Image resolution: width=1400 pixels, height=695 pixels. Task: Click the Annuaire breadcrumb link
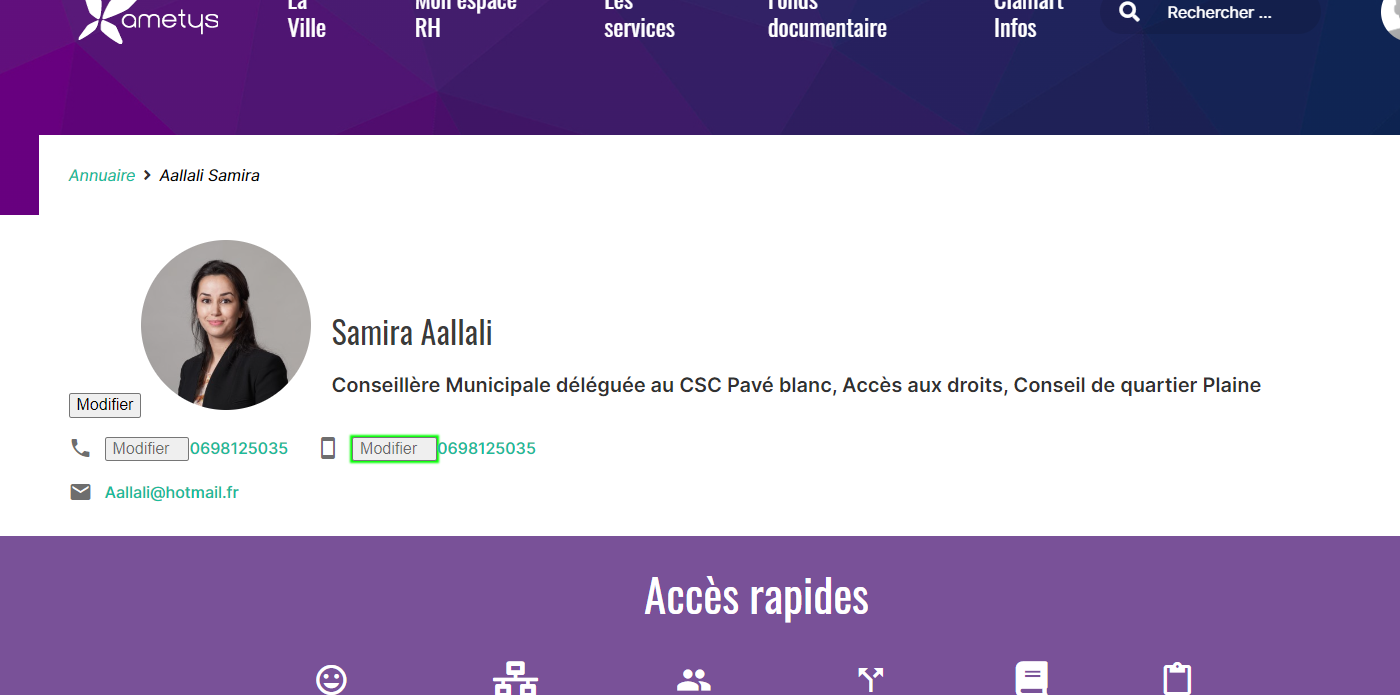pos(102,176)
